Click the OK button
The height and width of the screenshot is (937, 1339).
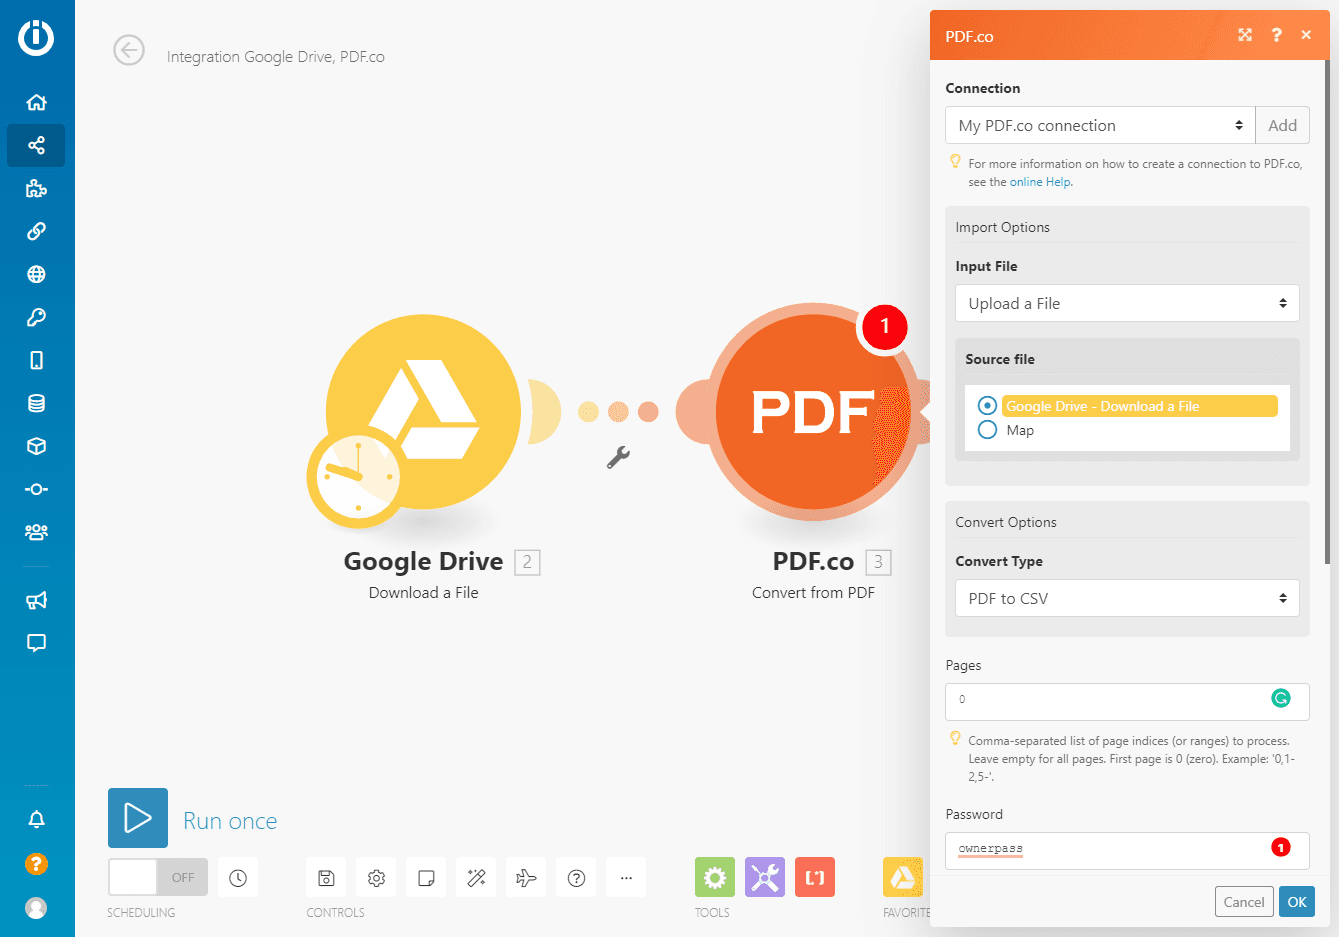[x=1297, y=902]
